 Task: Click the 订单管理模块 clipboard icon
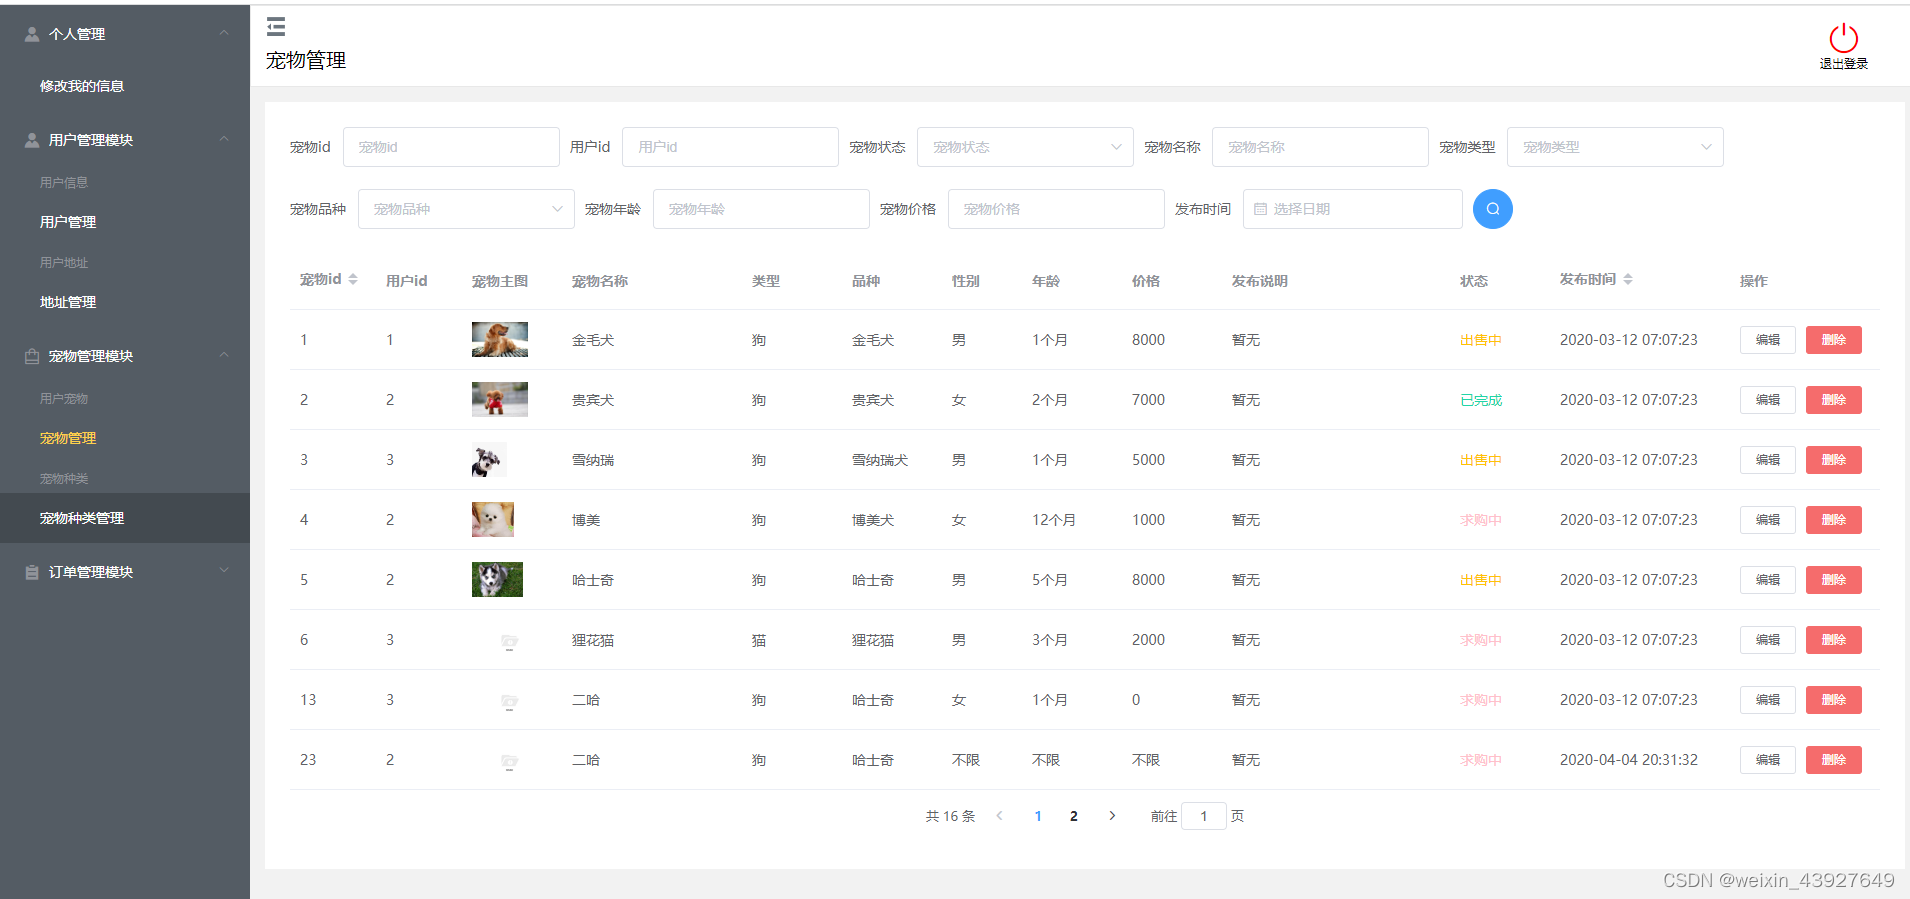pyautogui.click(x=32, y=572)
